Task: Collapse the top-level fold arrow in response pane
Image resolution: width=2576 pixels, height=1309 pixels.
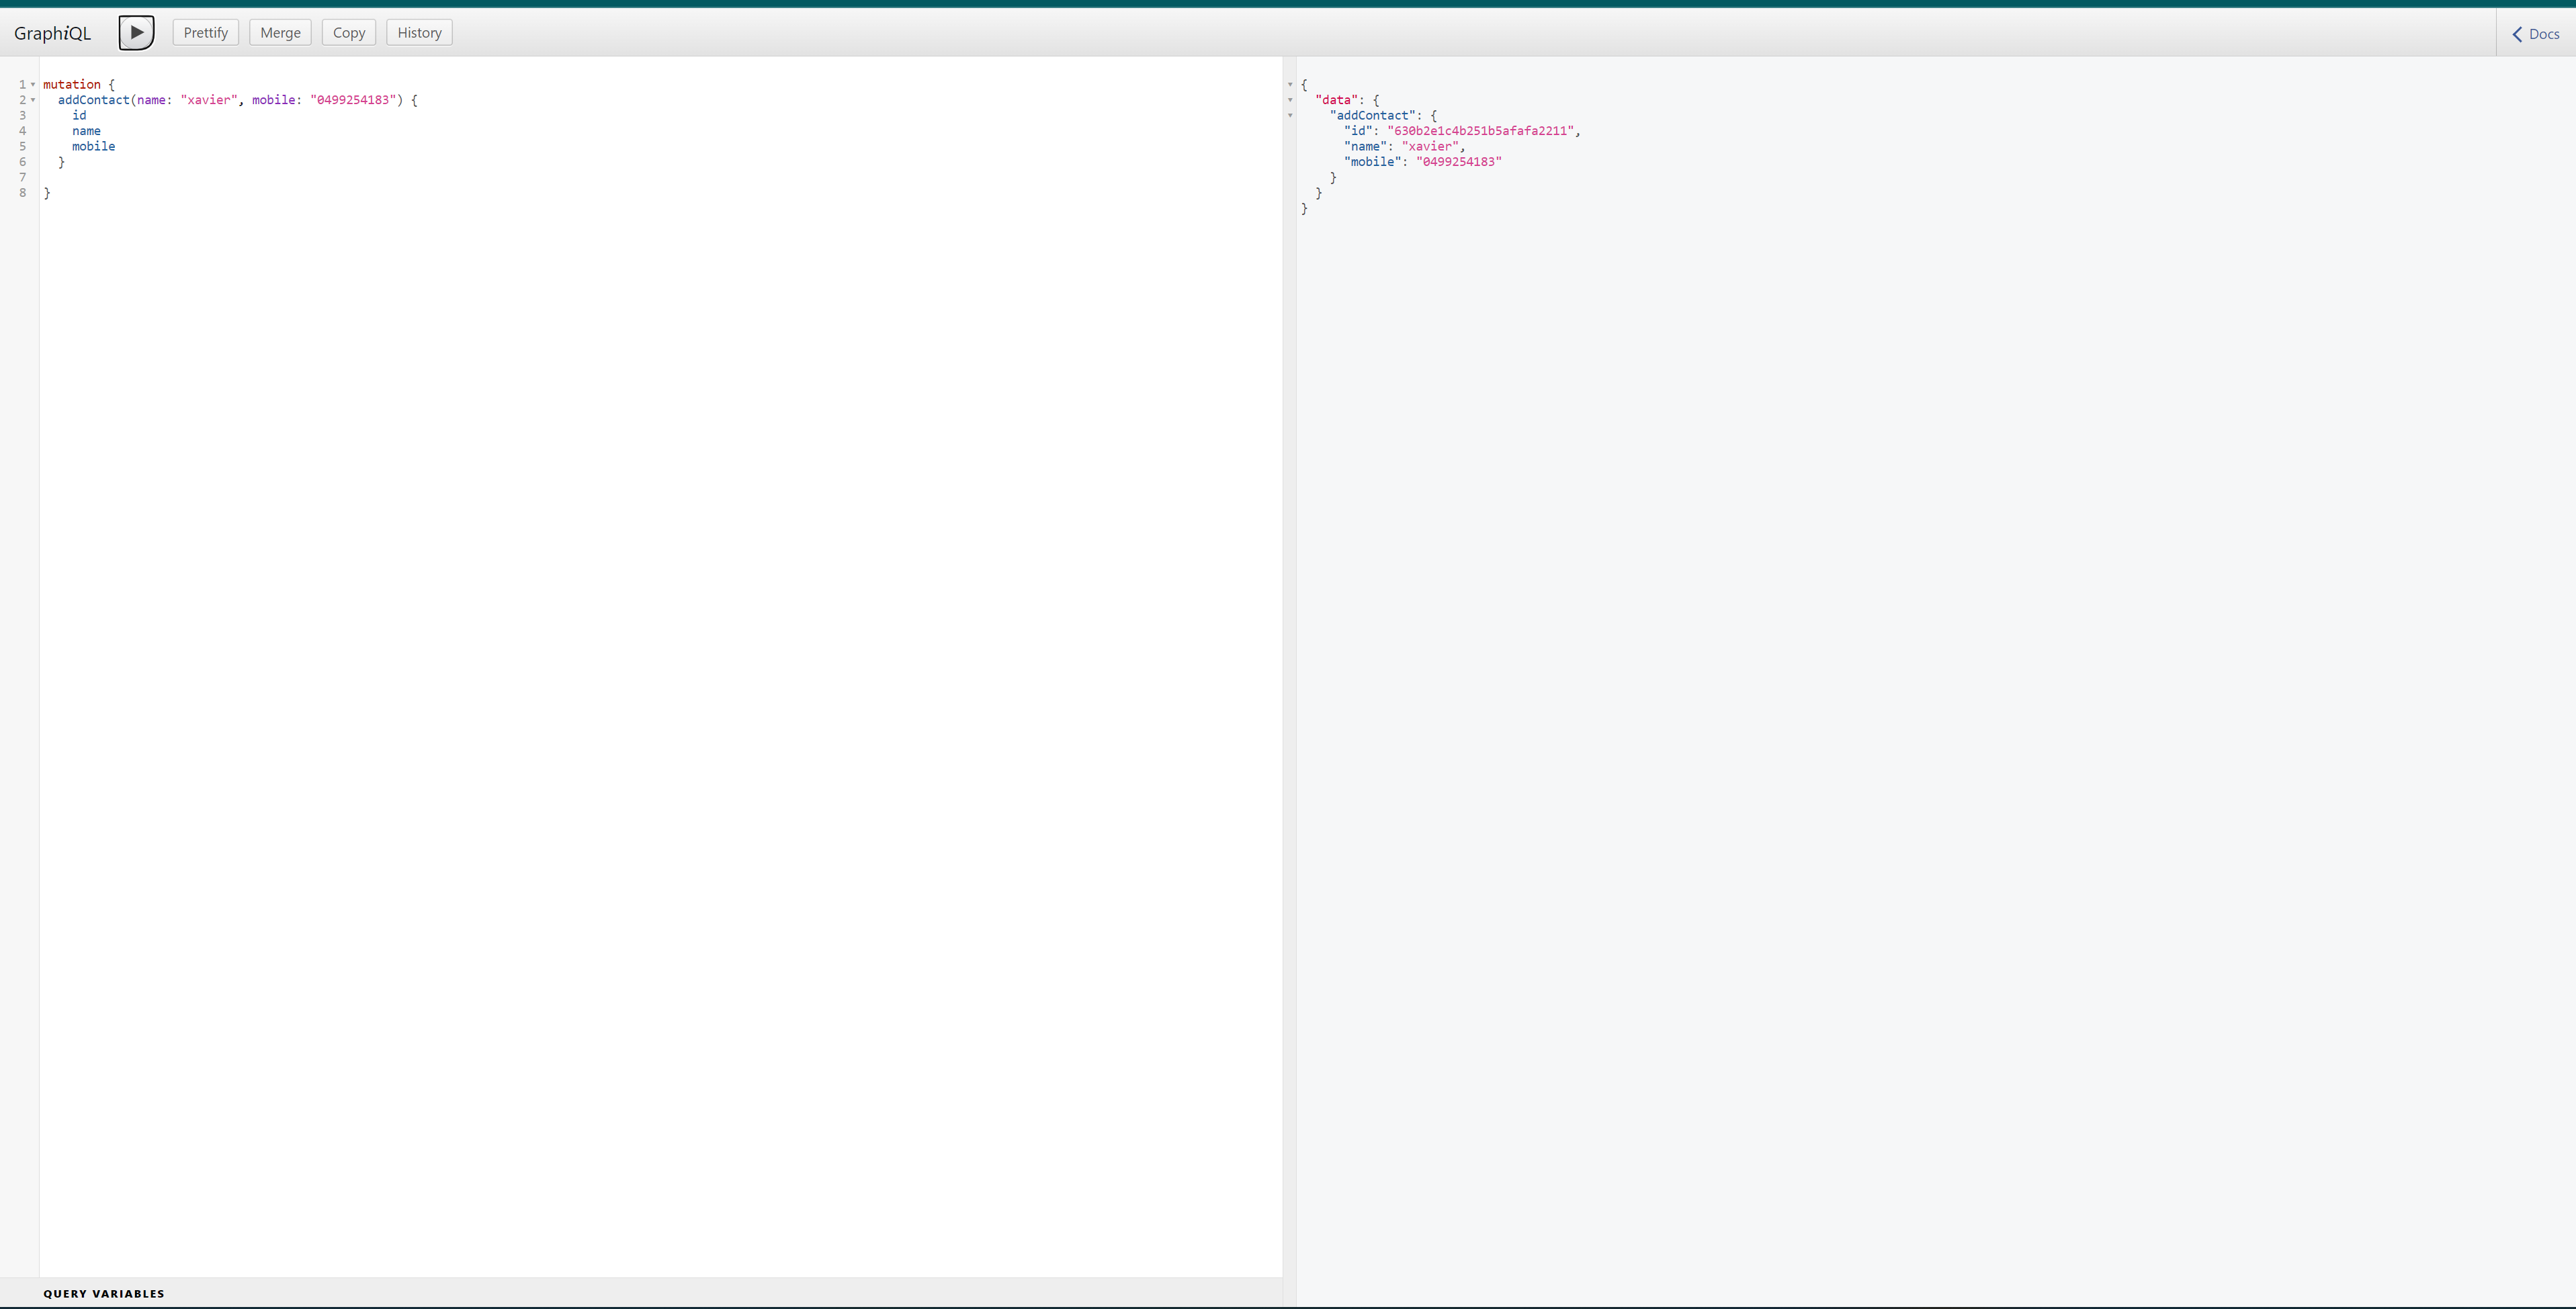Action: (1290, 85)
